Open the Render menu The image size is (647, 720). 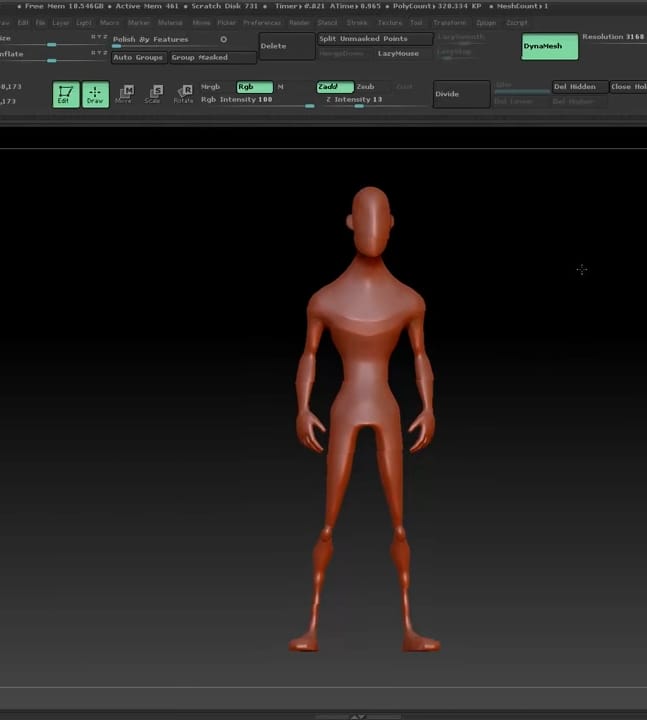299,22
